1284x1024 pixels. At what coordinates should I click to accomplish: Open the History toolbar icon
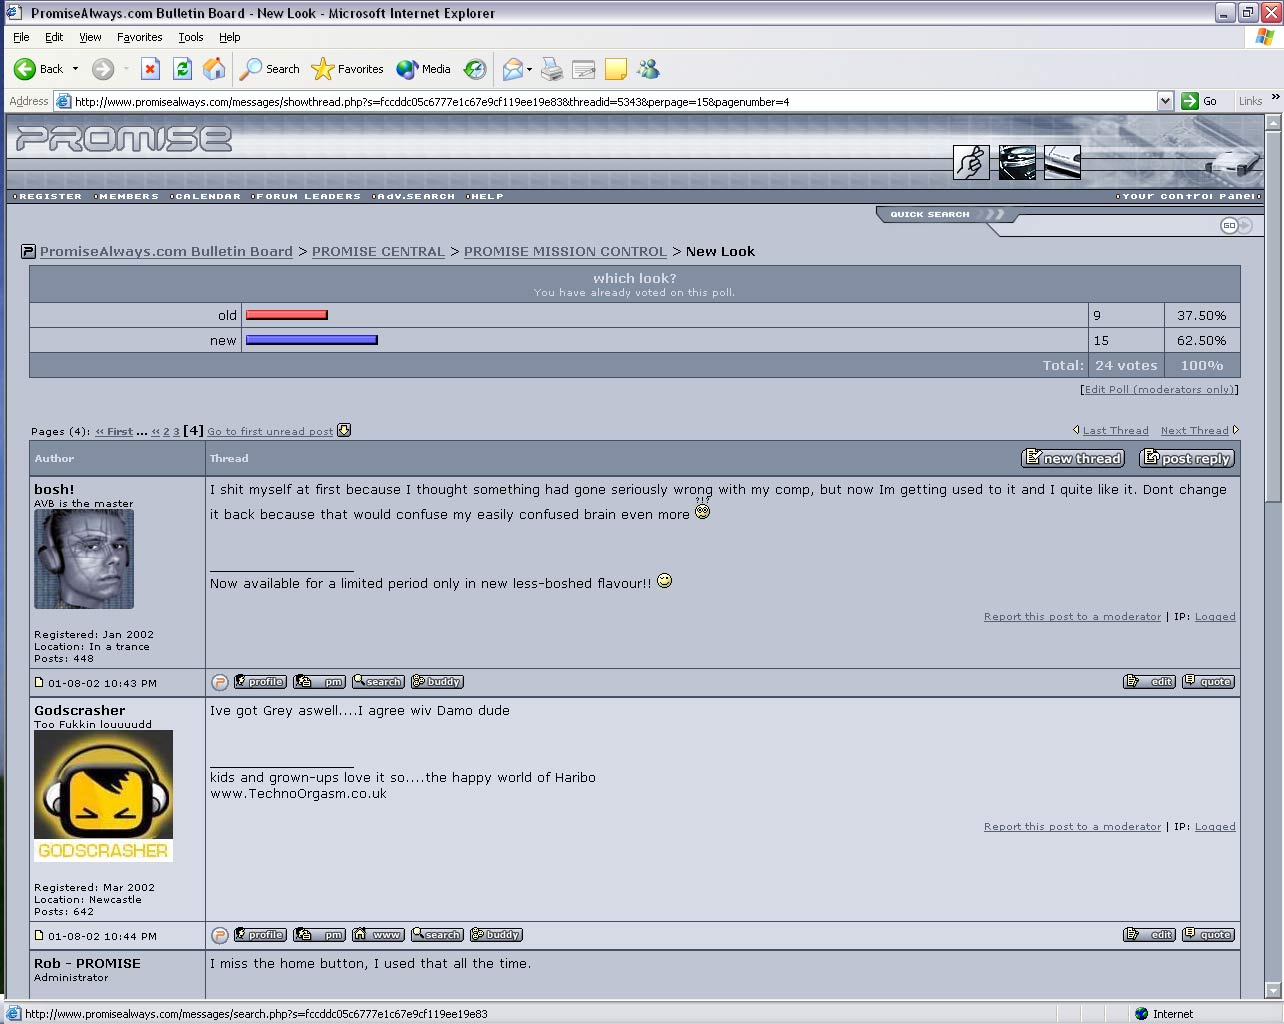click(x=475, y=69)
